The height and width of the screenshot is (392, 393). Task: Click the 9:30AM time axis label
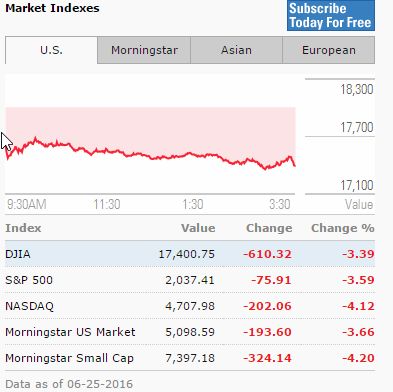pyautogui.click(x=27, y=204)
